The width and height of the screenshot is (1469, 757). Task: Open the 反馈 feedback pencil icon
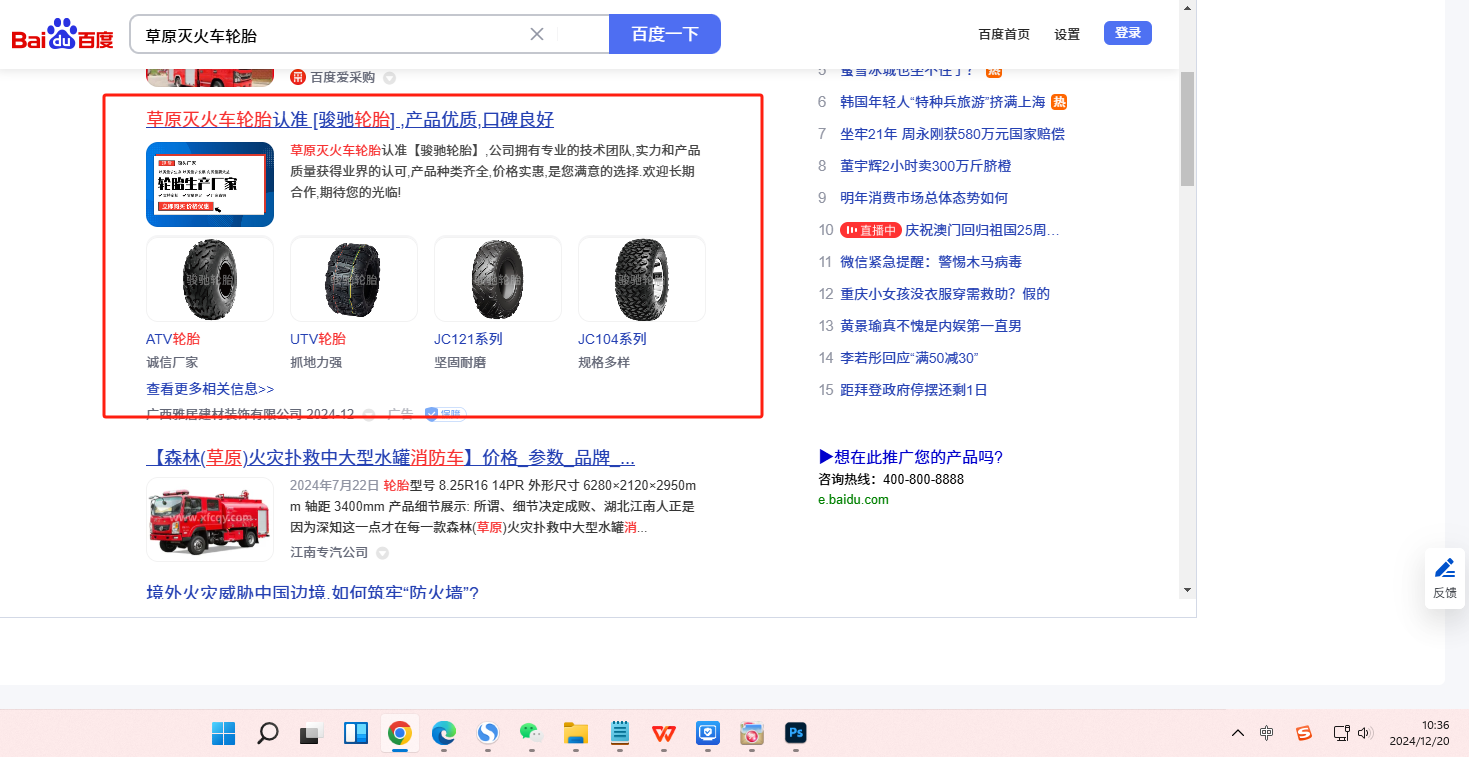tap(1444, 569)
